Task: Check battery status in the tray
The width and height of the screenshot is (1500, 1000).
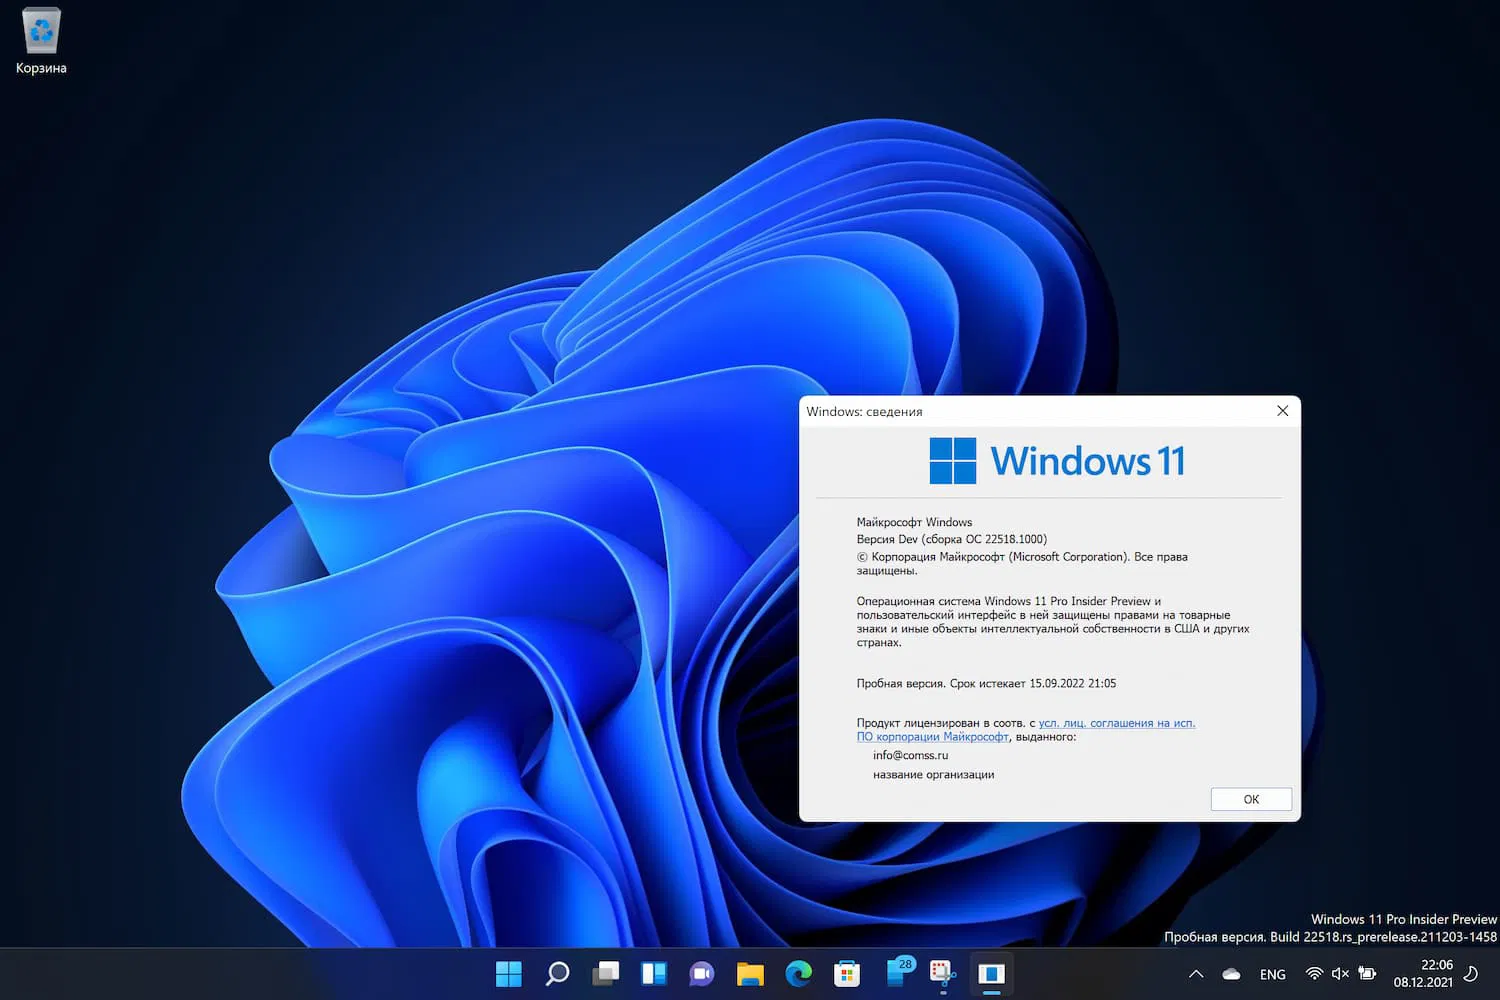Action: tap(1368, 973)
